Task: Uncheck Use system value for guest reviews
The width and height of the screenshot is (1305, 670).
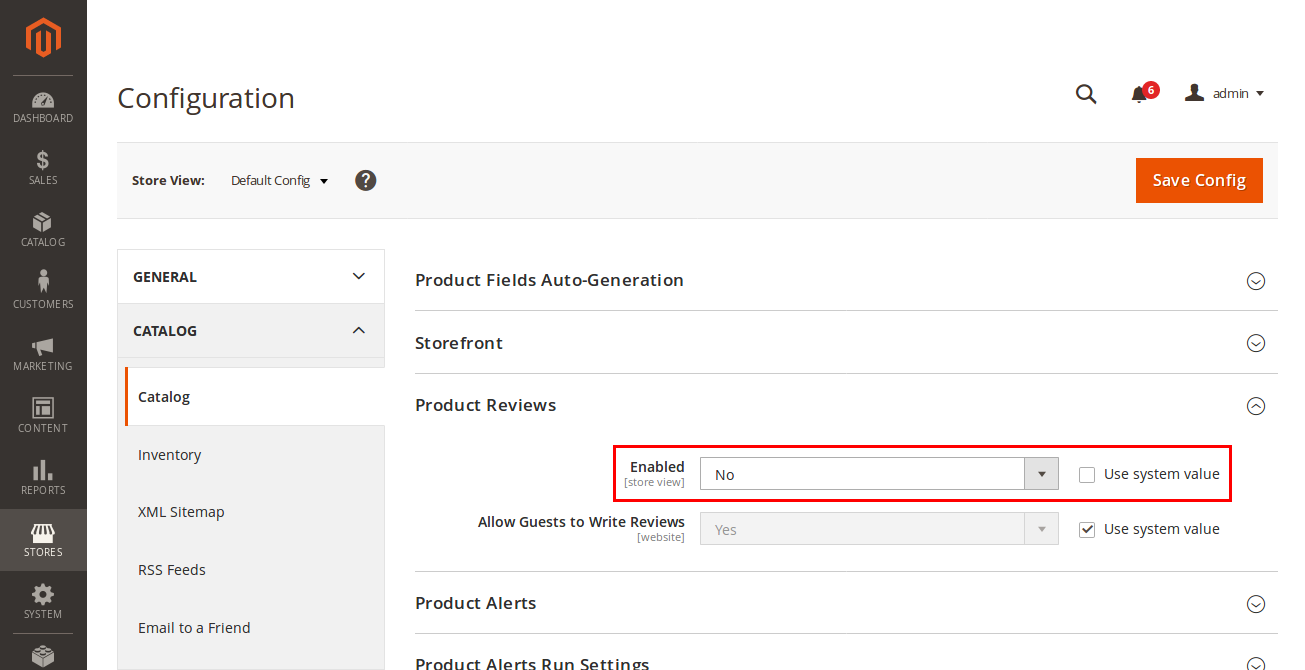Action: 1087,530
